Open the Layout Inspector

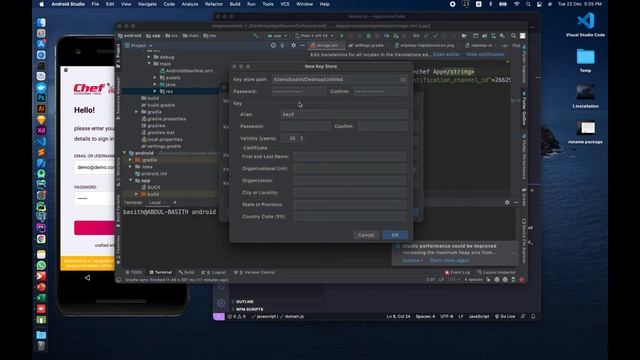496,272
